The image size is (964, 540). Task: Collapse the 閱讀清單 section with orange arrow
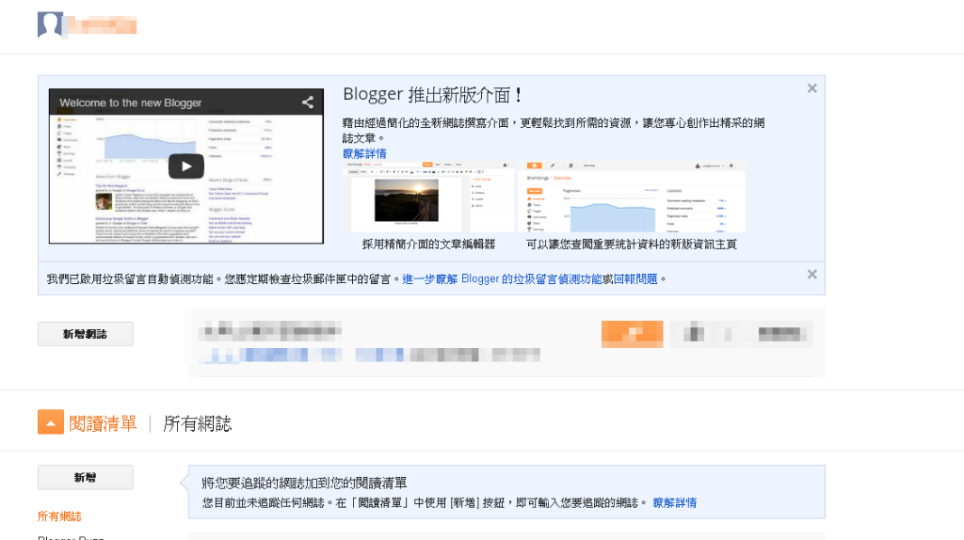51,423
